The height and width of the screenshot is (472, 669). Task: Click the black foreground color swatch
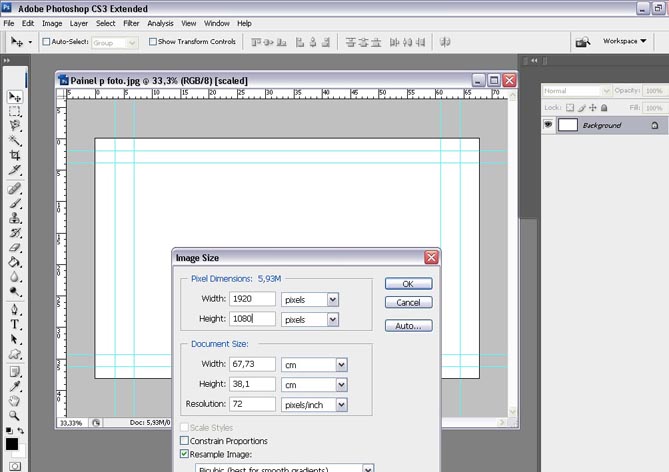point(11,444)
